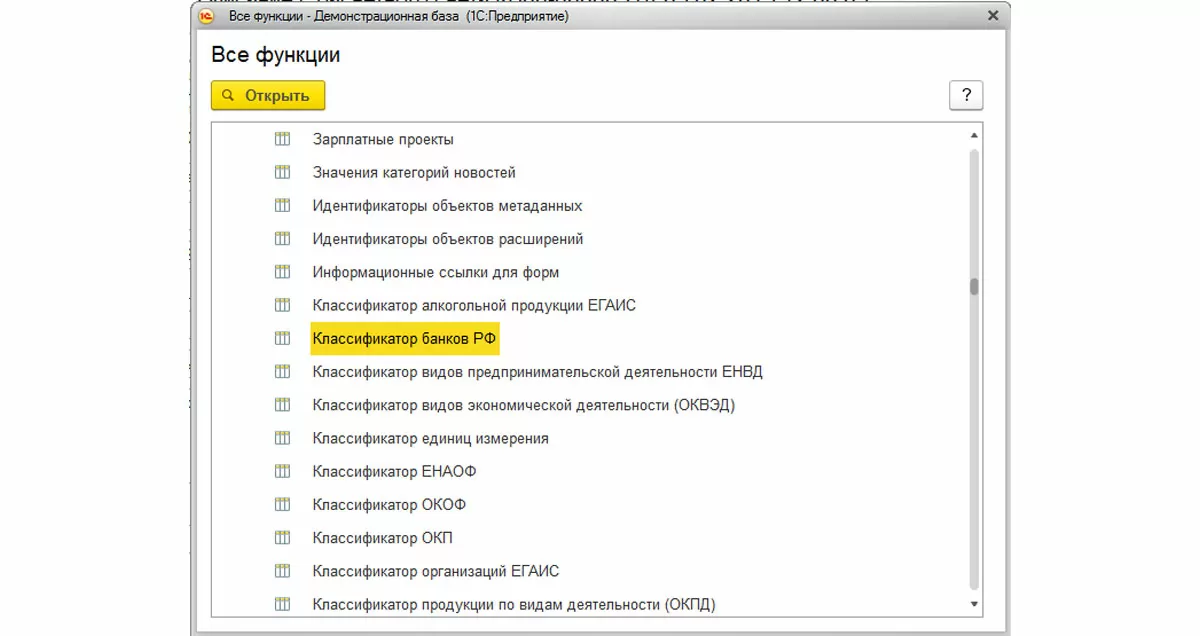Select Идентификаторы объектов метаданных item
This screenshot has height=636, width=1200.
coord(447,206)
